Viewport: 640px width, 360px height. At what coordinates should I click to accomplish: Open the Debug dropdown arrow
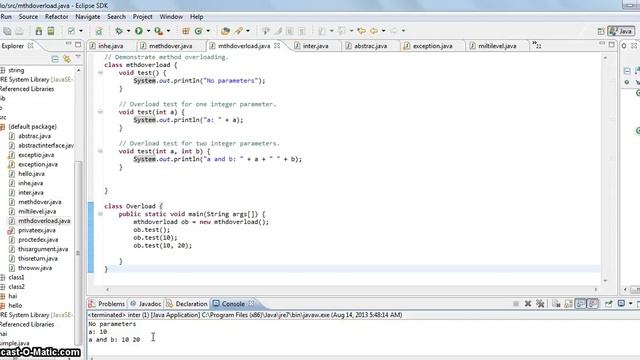(128, 31)
